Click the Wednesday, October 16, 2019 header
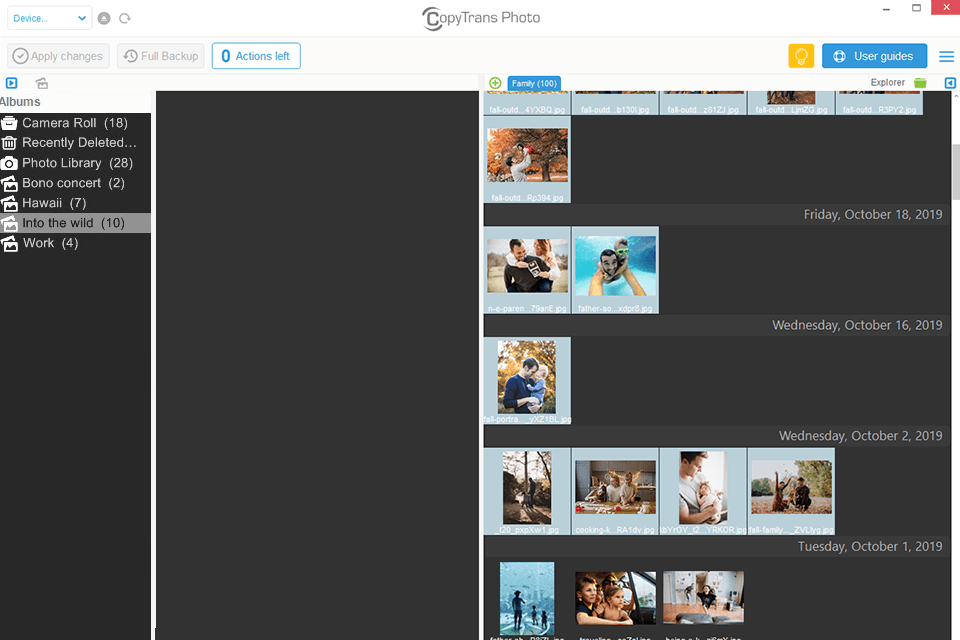This screenshot has width=960, height=640. tap(857, 325)
